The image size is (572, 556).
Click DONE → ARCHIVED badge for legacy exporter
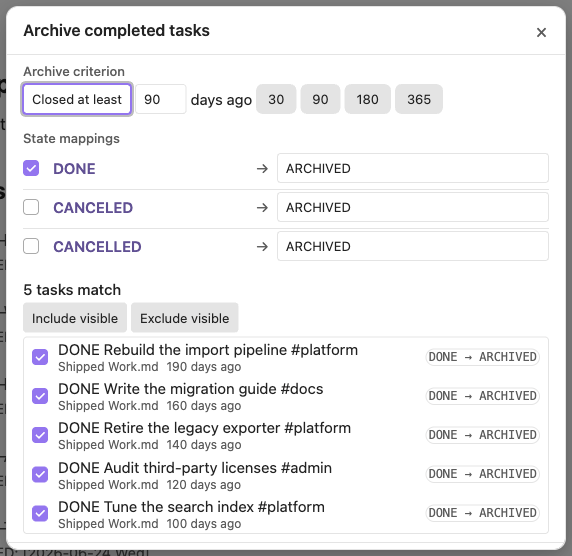tap(482, 435)
